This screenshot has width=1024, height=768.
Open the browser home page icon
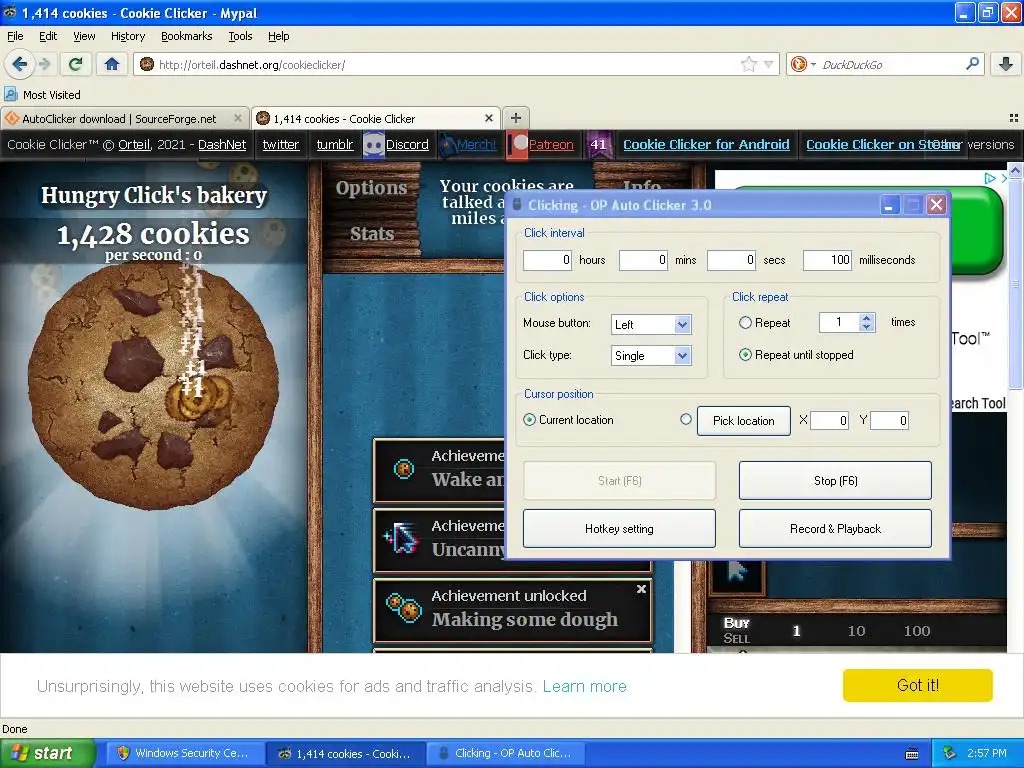[112, 64]
